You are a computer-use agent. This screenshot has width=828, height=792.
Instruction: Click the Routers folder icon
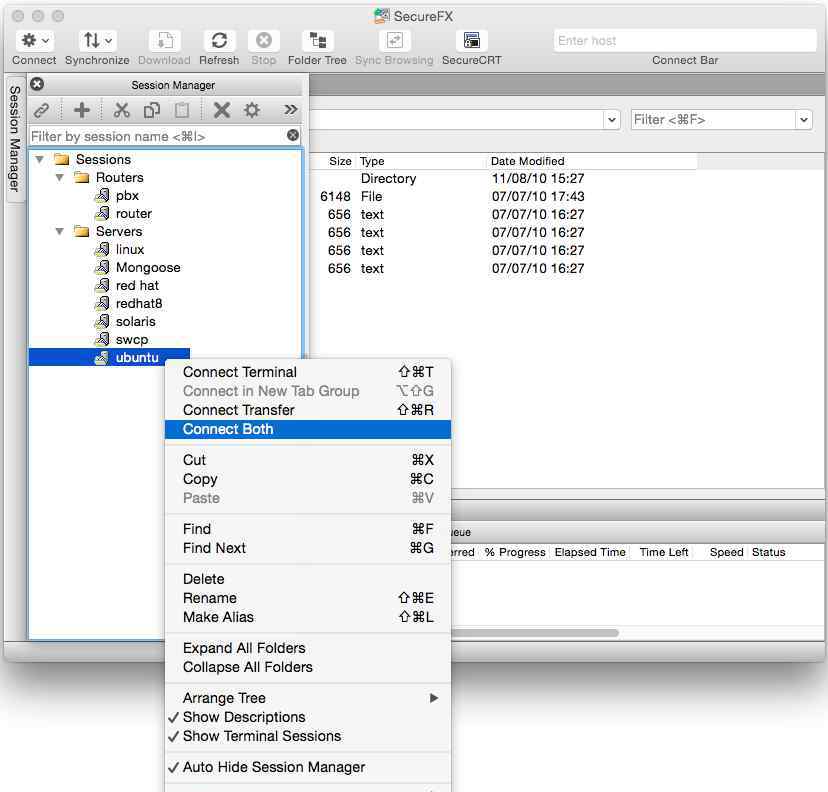coord(82,177)
